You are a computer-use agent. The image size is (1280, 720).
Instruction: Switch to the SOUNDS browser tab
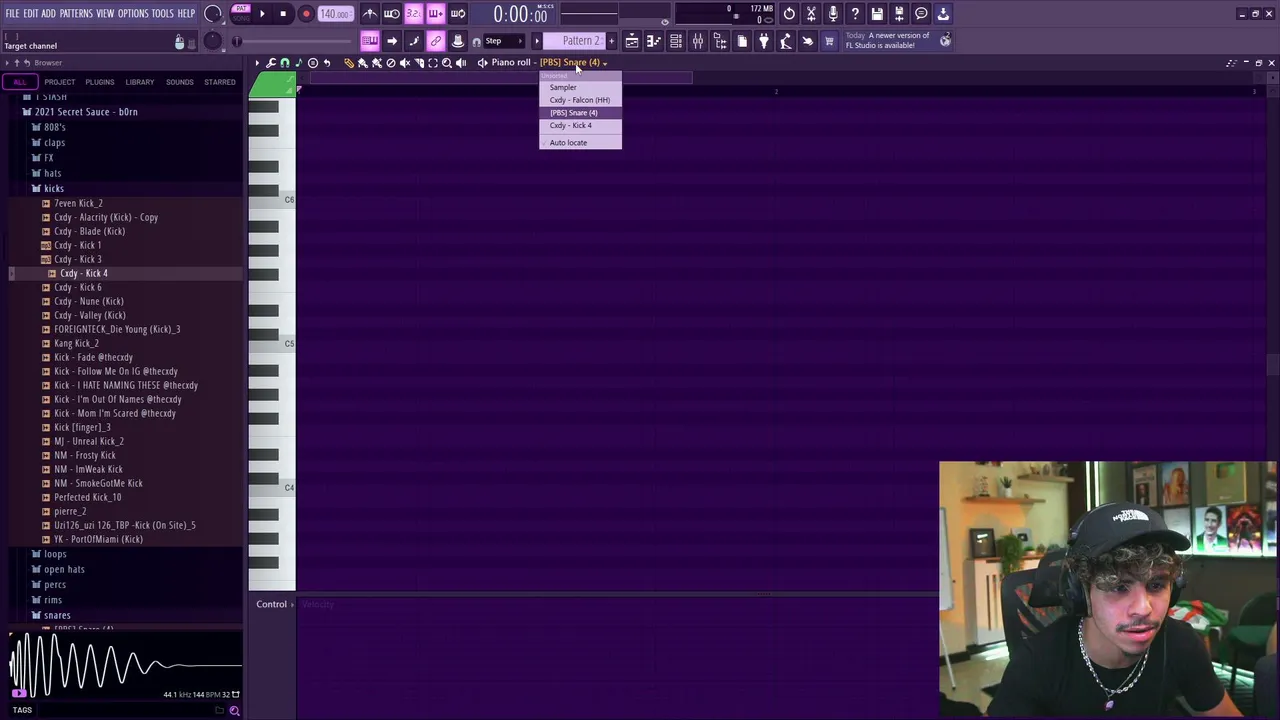(180, 82)
